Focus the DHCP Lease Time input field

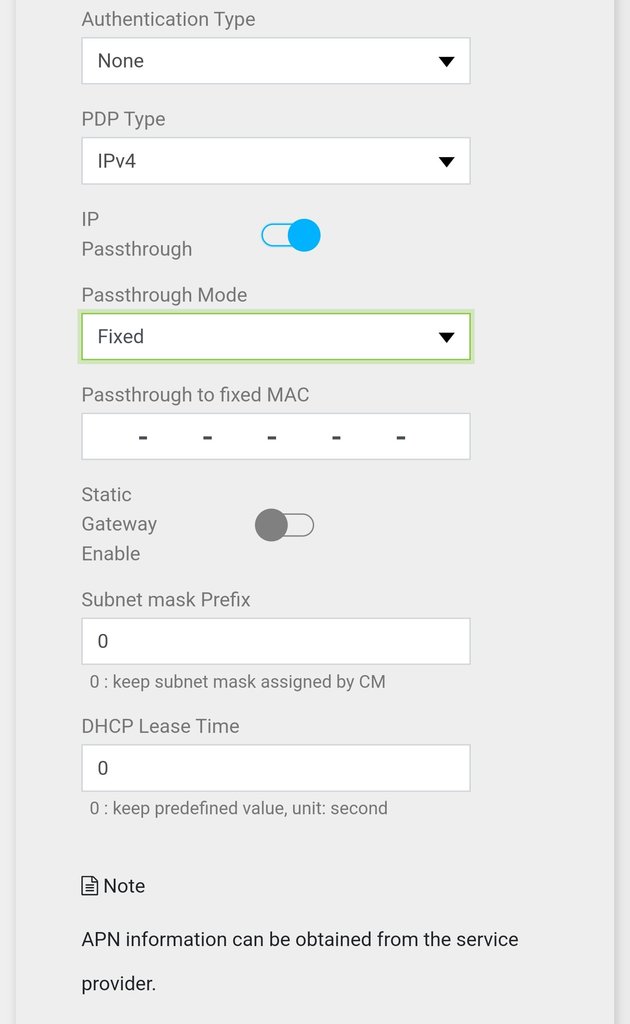coord(275,768)
